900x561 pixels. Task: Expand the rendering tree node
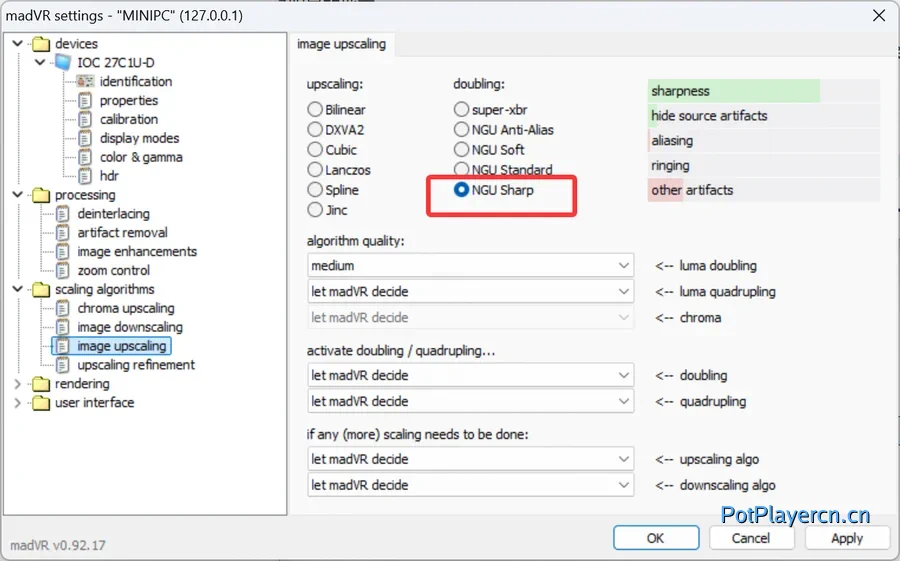[x=17, y=384]
